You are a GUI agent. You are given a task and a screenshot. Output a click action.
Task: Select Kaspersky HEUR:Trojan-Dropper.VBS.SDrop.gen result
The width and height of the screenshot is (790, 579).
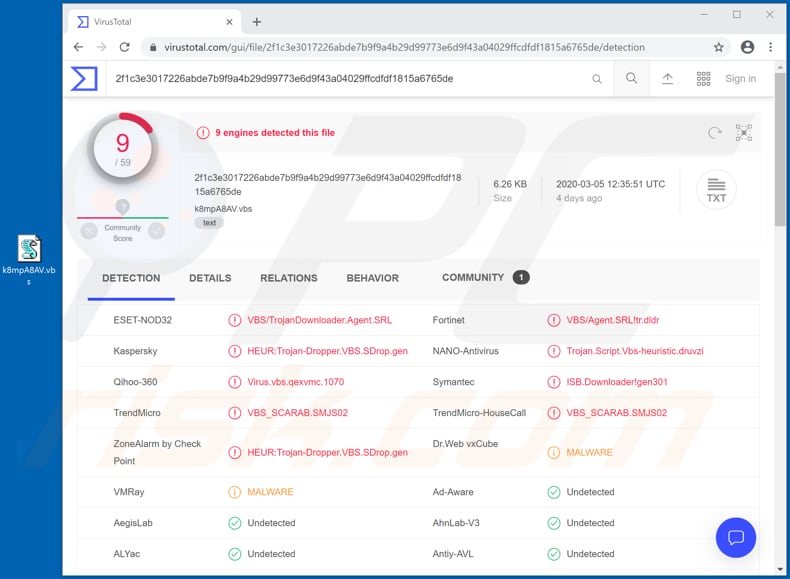327,351
